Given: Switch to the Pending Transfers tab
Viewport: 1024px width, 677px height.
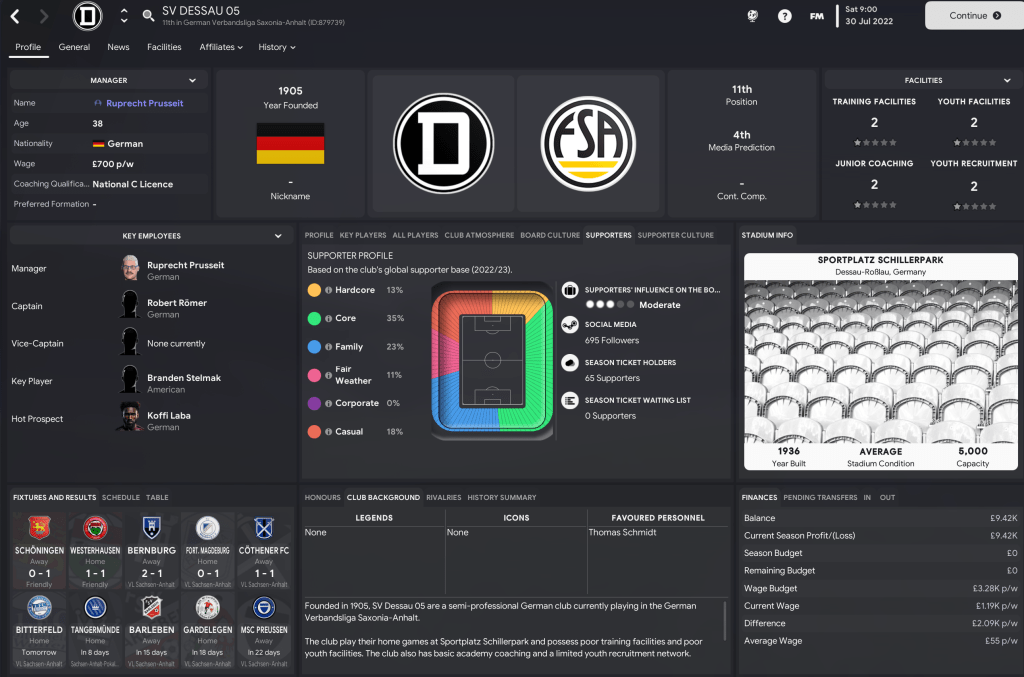Looking at the screenshot, I should tap(820, 497).
